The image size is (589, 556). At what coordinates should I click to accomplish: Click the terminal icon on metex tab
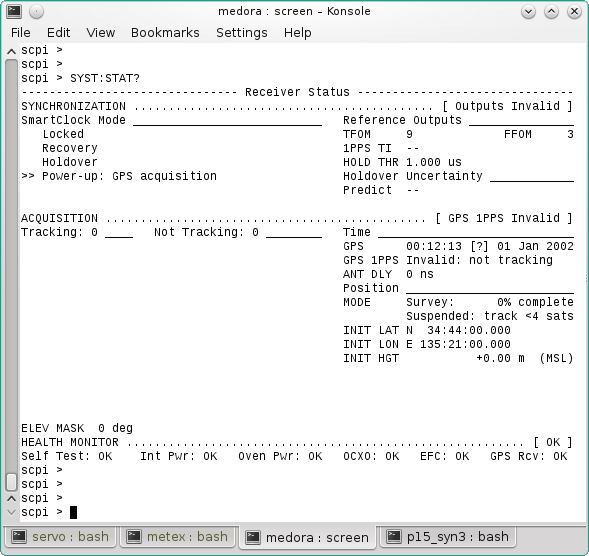pos(133,536)
